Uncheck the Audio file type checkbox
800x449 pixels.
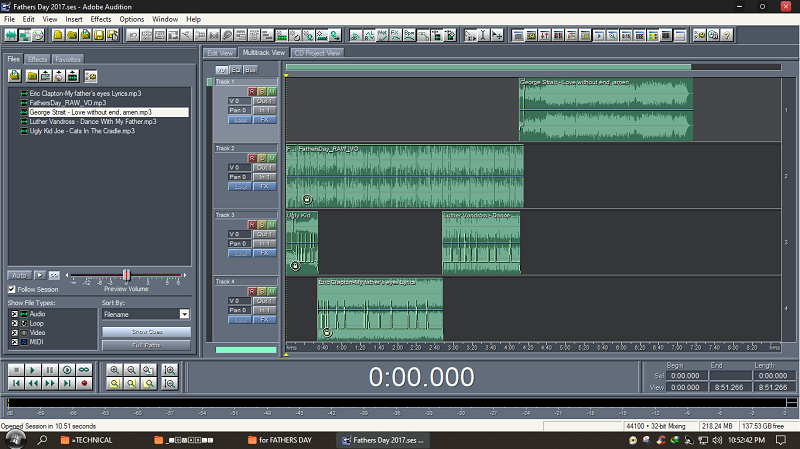tap(14, 314)
